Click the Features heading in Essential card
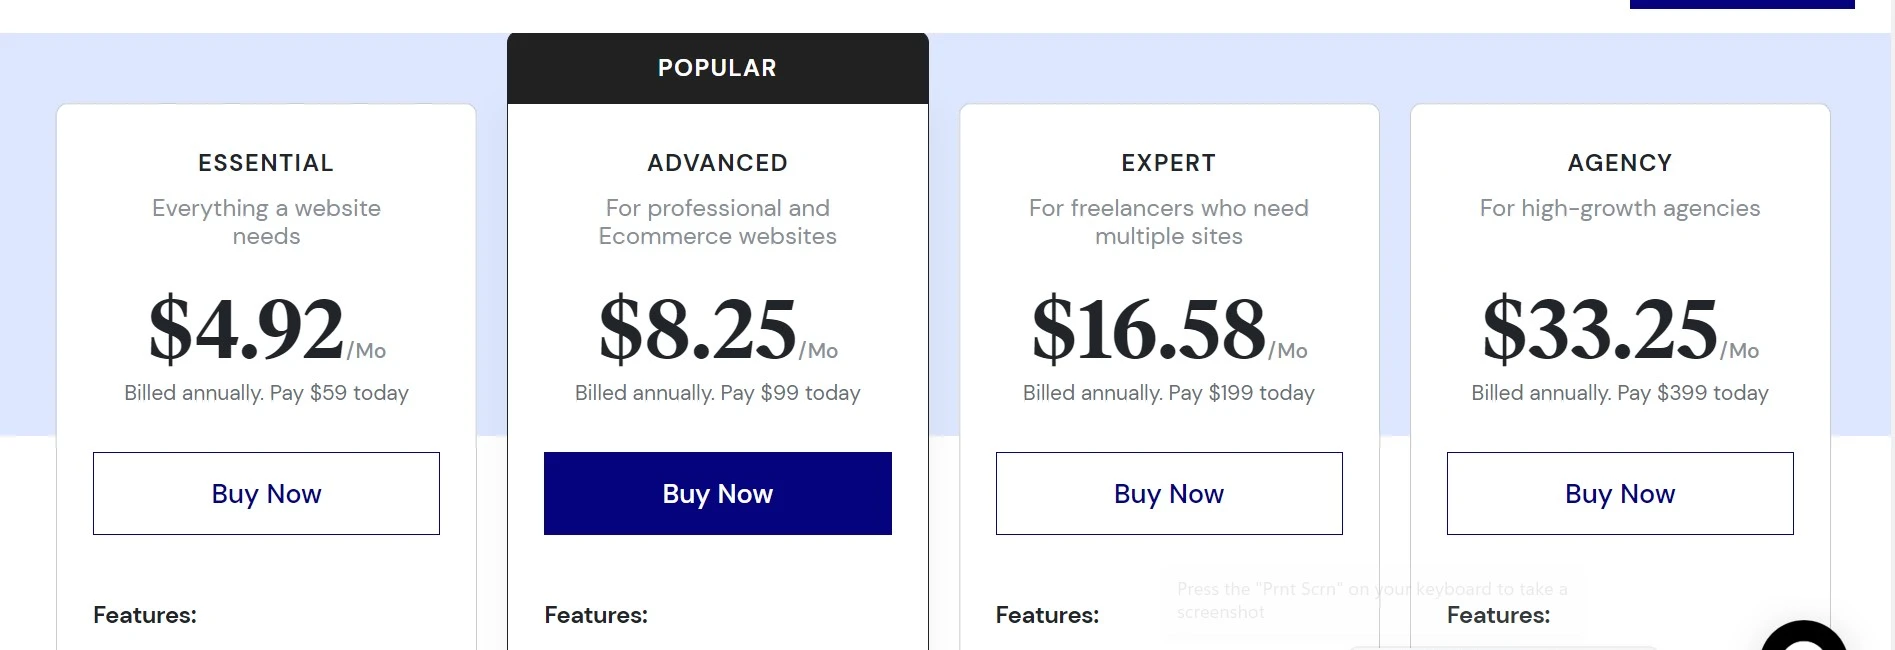 click(145, 615)
